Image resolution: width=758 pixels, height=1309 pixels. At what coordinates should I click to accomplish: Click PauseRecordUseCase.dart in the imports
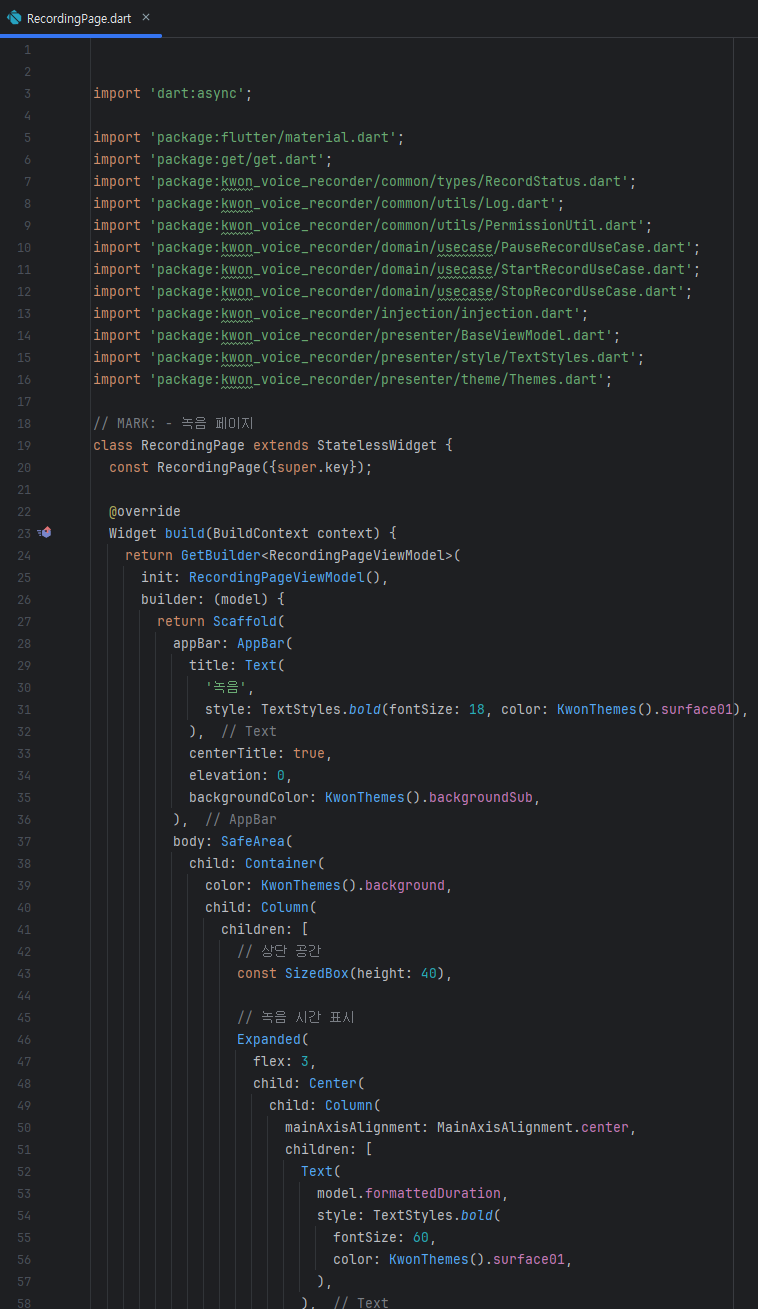coord(593,247)
